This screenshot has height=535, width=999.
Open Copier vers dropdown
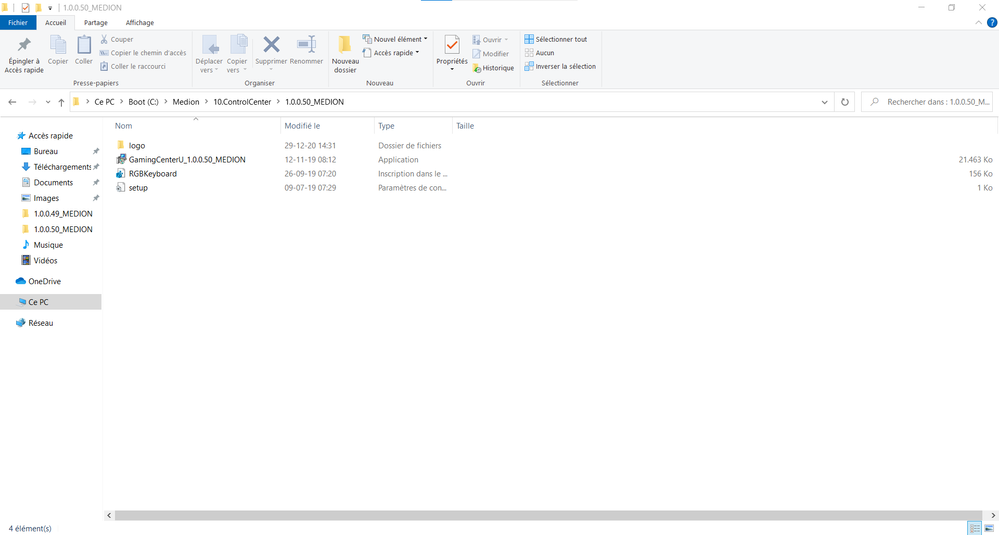[237, 66]
